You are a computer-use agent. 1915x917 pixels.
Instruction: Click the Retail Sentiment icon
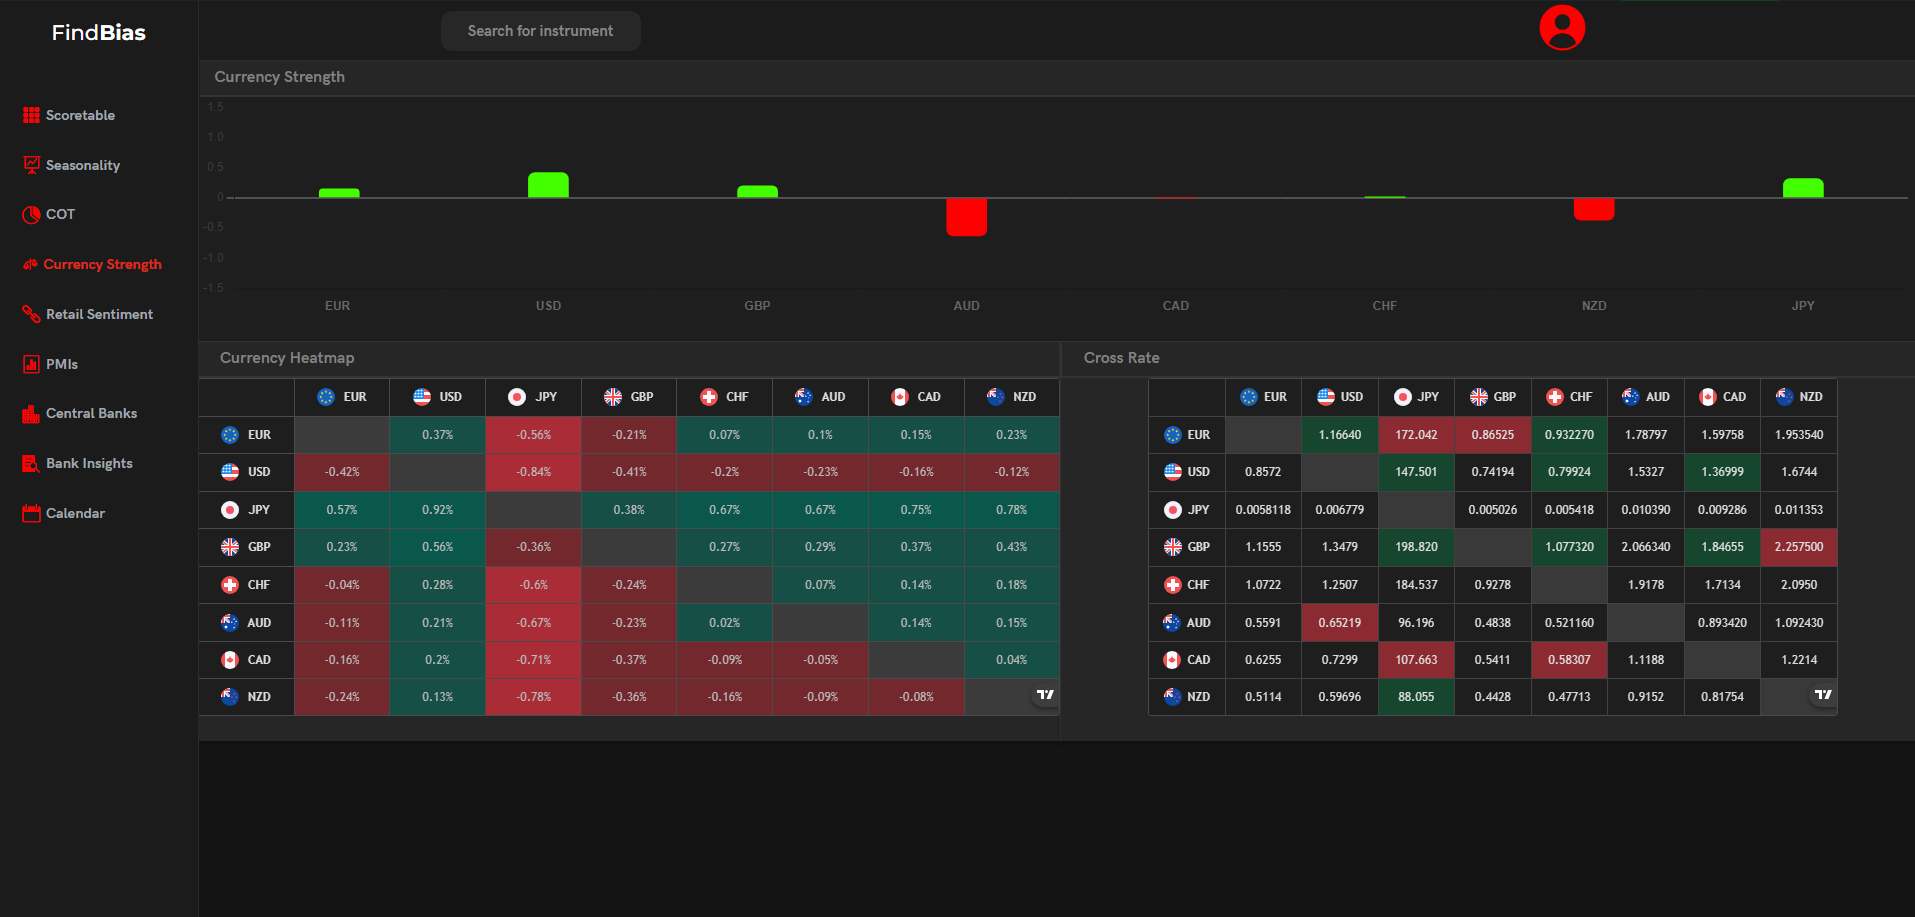31,314
